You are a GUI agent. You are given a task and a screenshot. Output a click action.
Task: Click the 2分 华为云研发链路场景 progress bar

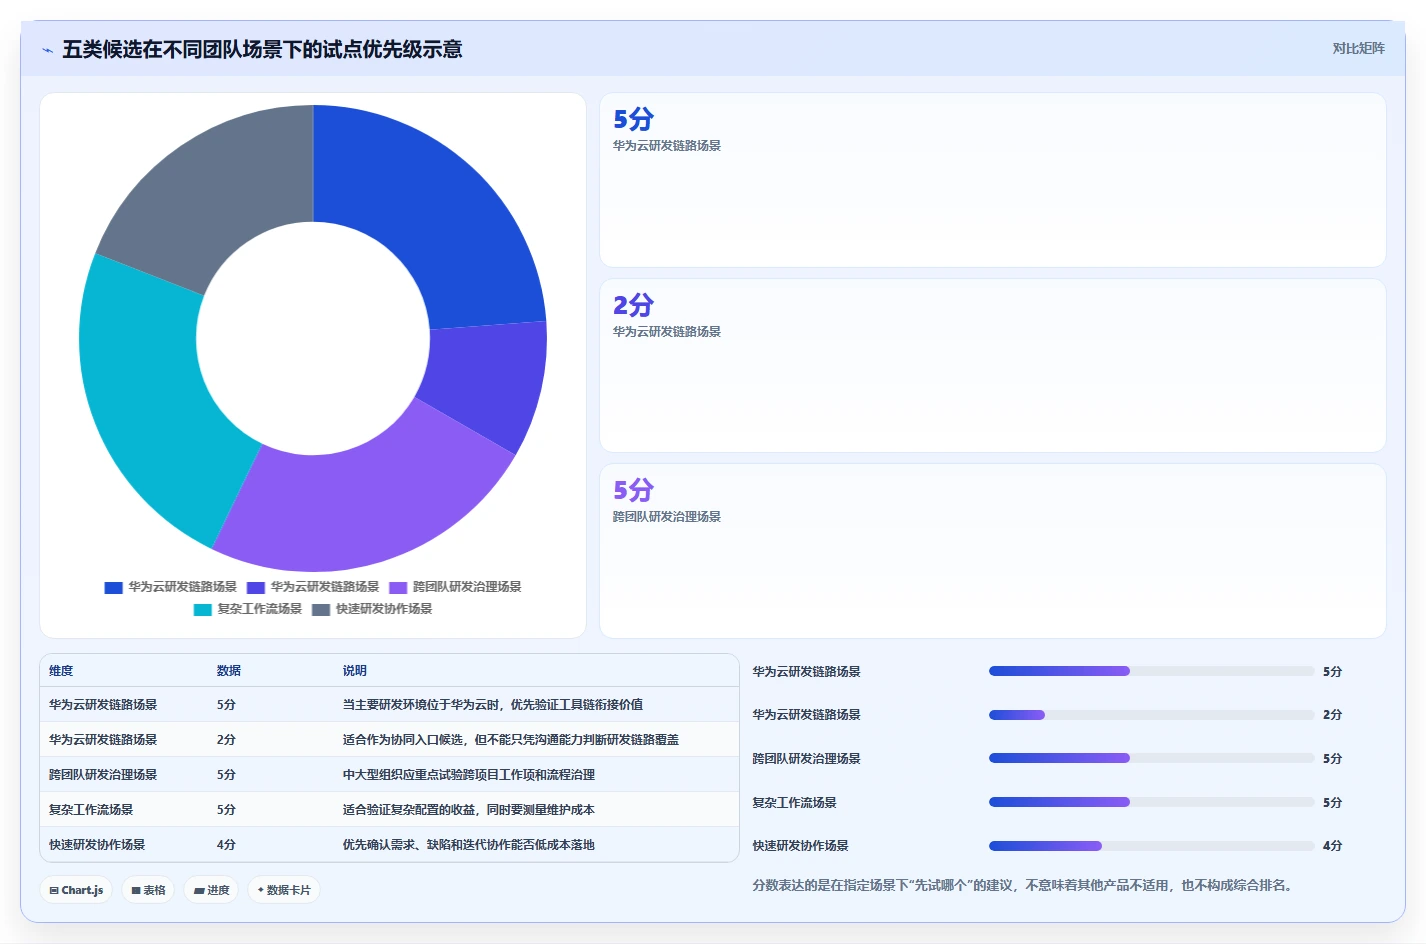click(x=1151, y=715)
